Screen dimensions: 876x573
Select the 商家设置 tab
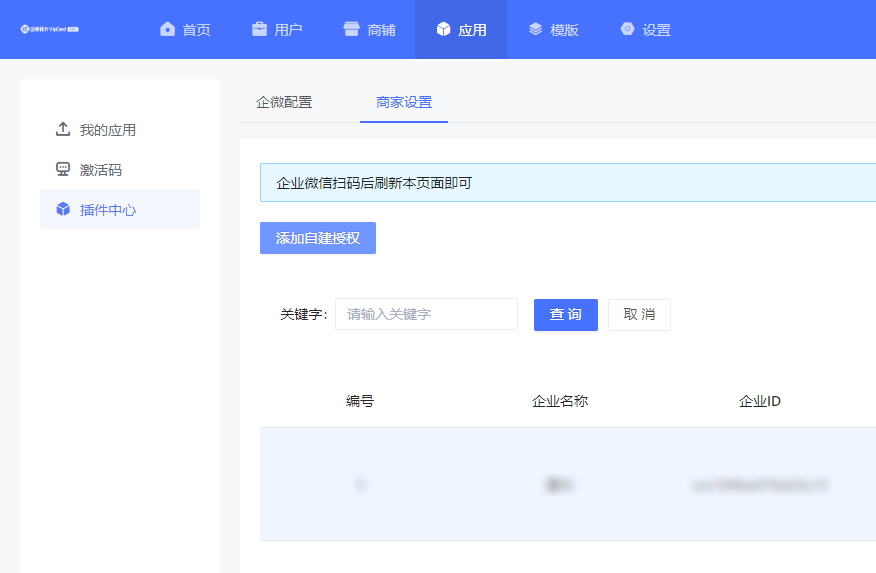404,102
